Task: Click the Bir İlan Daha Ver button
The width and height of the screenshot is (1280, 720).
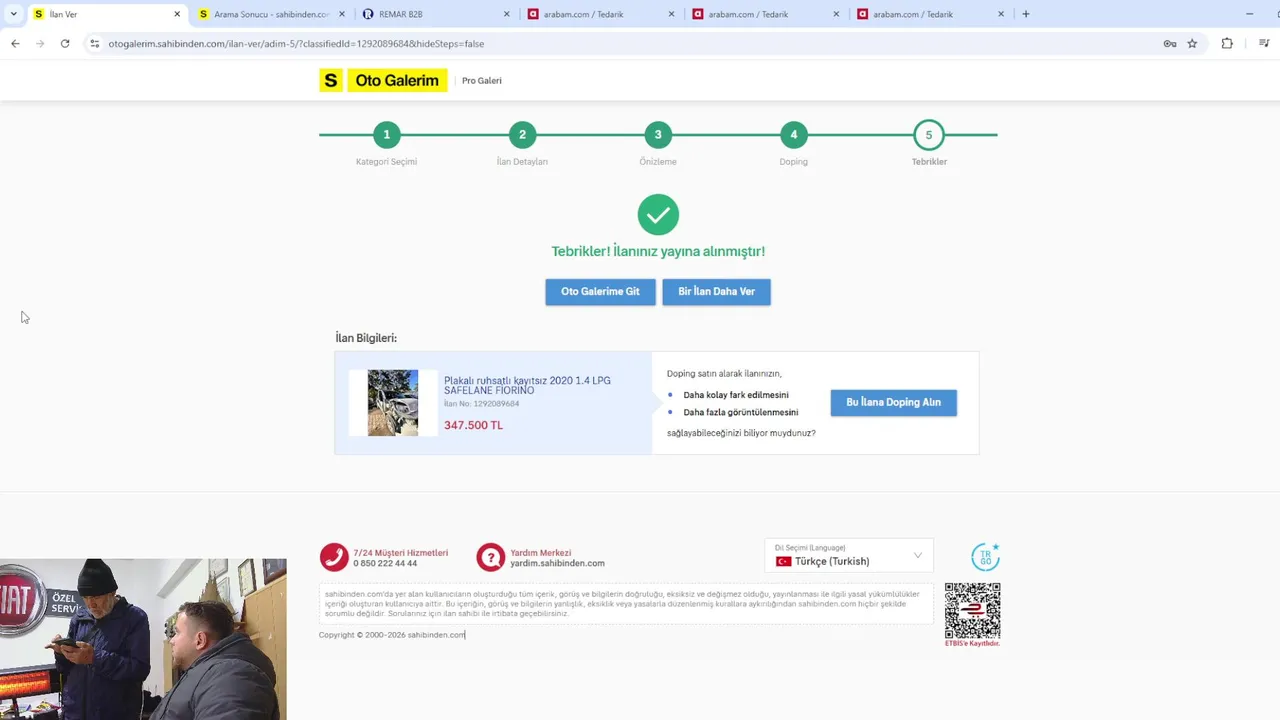Action: pyautogui.click(x=716, y=292)
